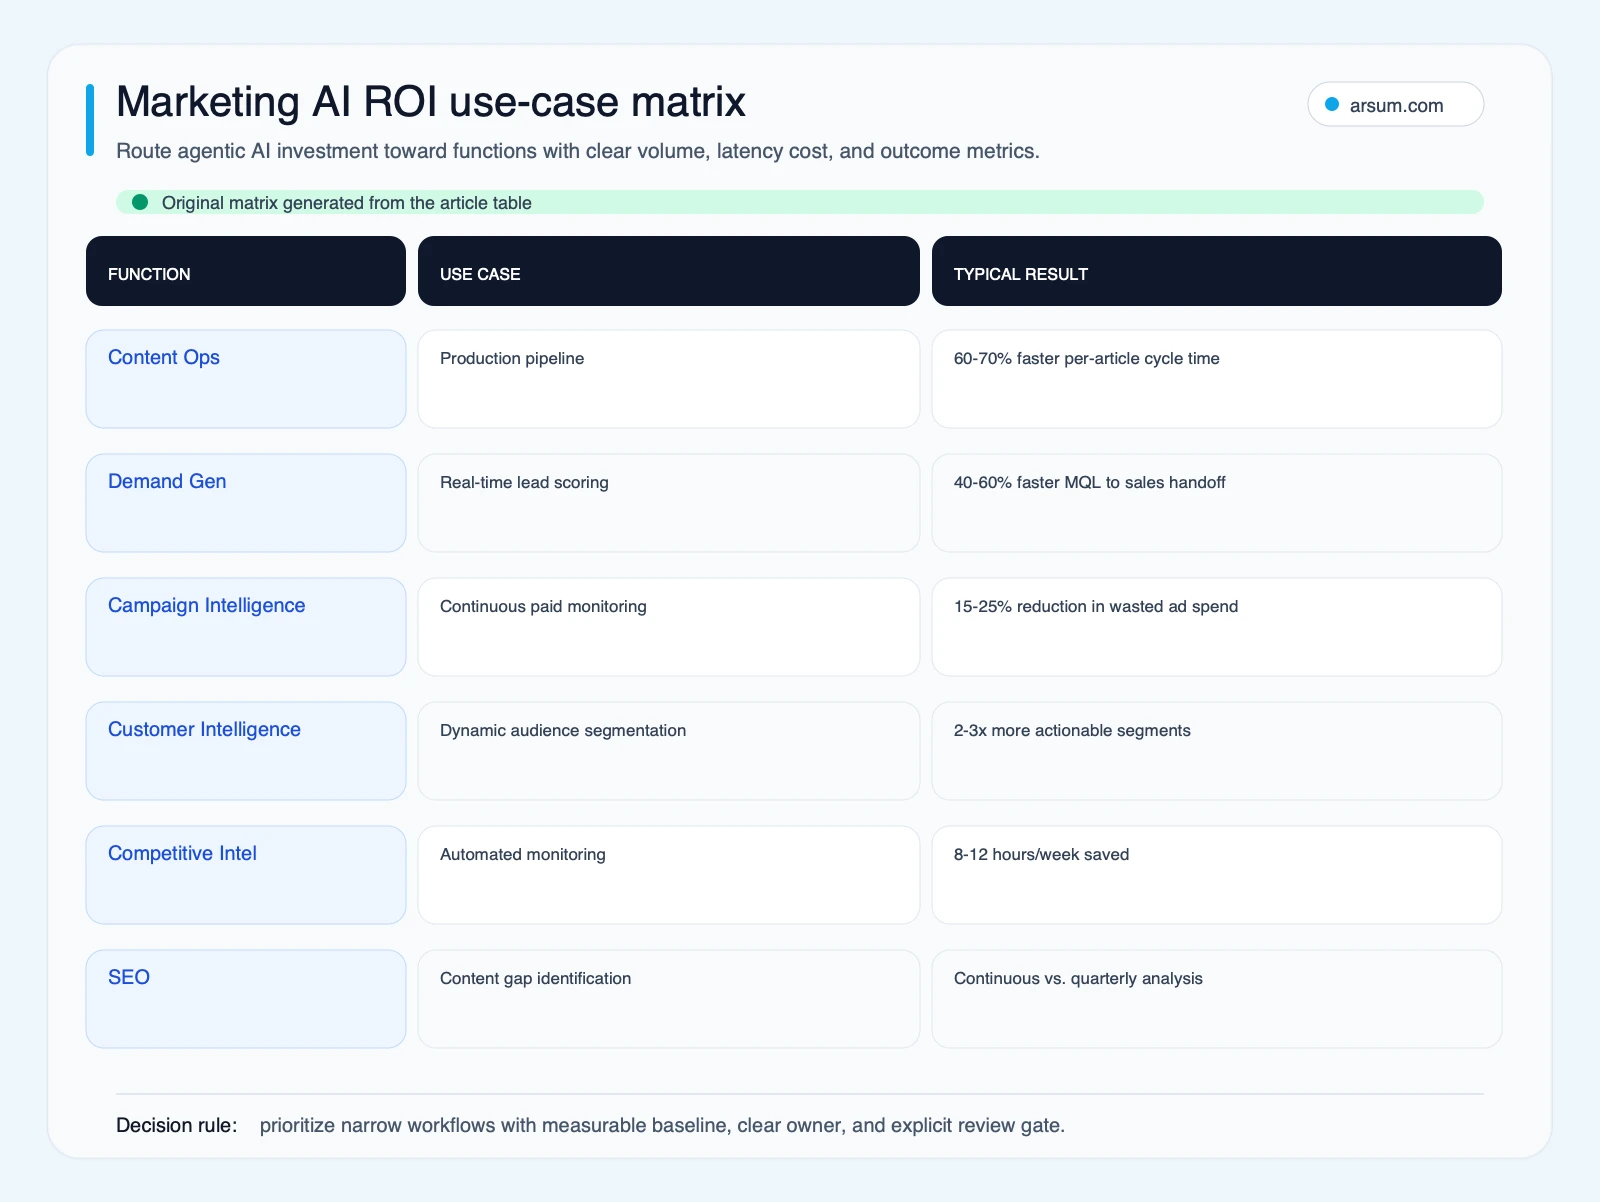Click the text 'prioritize narrow workflows with measurable baseline'
Viewport: 1600px width, 1202px height.
[x=496, y=1125]
